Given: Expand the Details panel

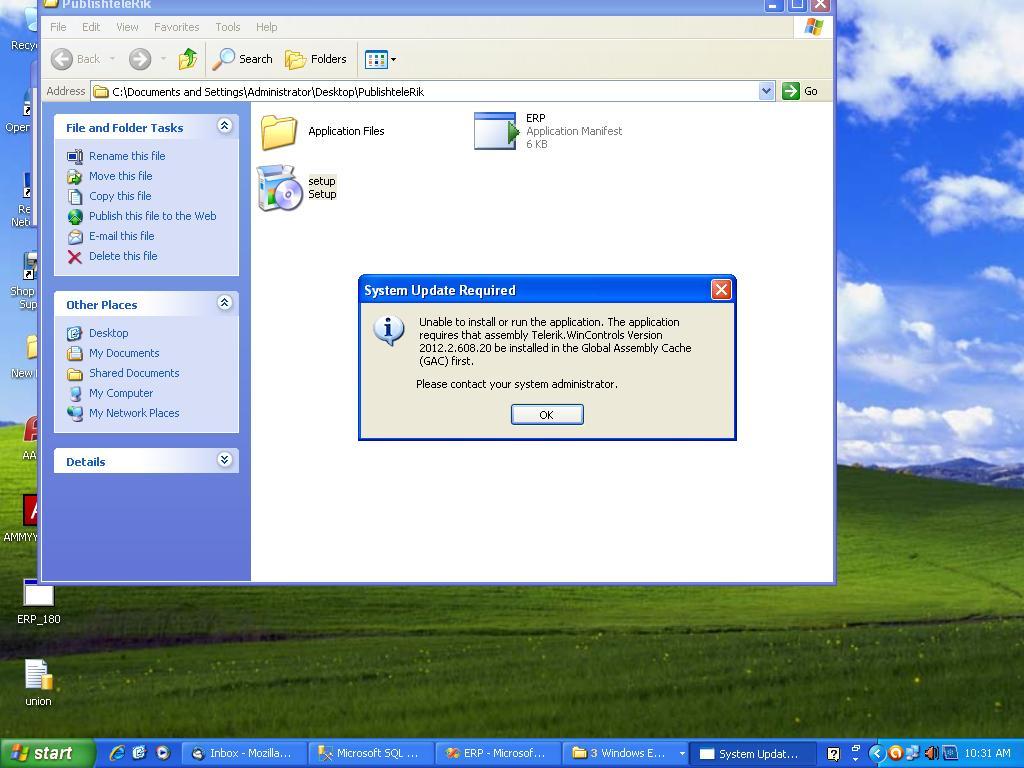Looking at the screenshot, I should point(224,460).
